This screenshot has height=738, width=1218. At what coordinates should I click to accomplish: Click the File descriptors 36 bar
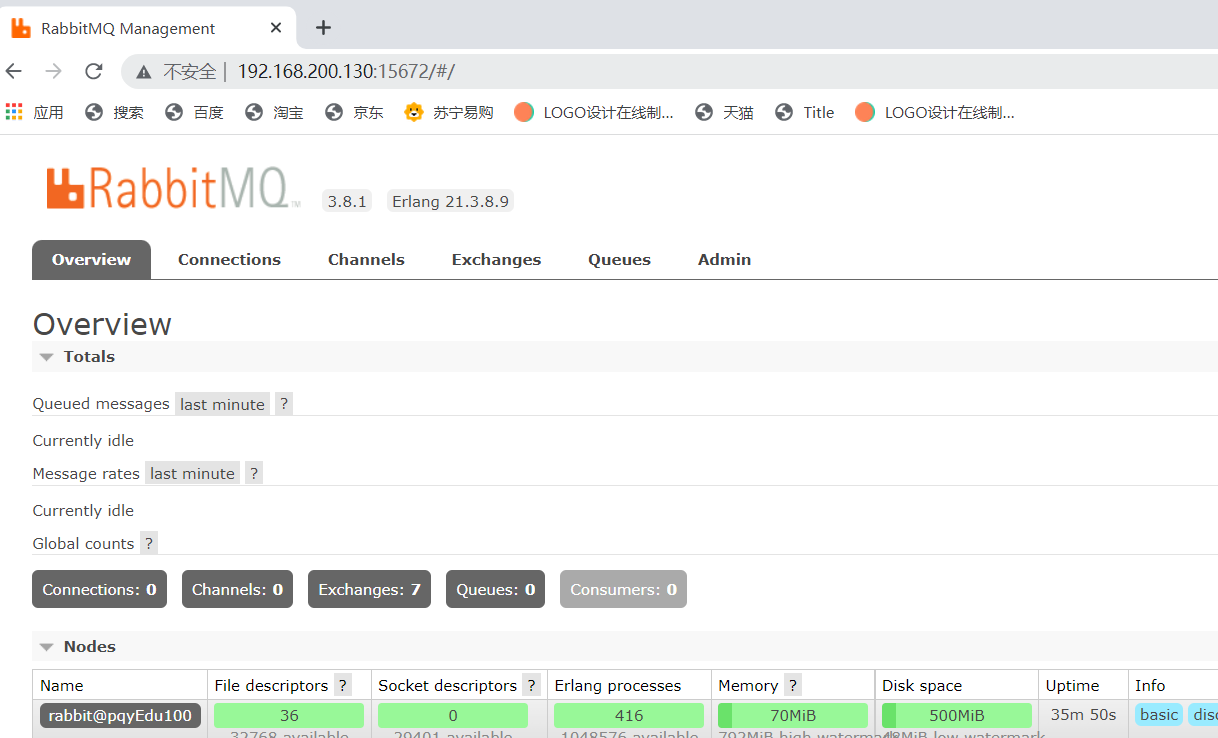click(289, 715)
